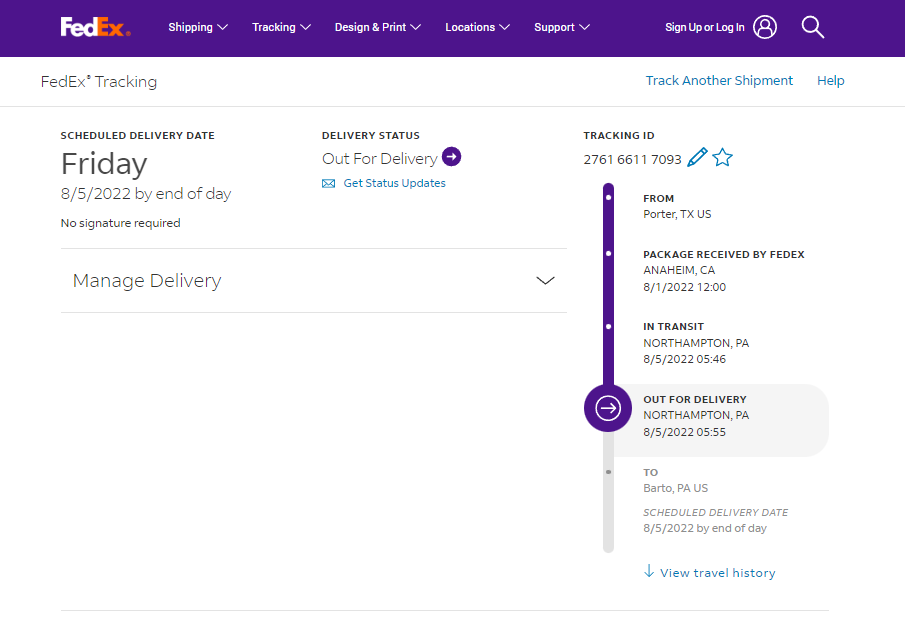Click the Out For Delivery status arrow icon
Image resolution: width=905 pixels, height=634 pixels.
coord(451,156)
